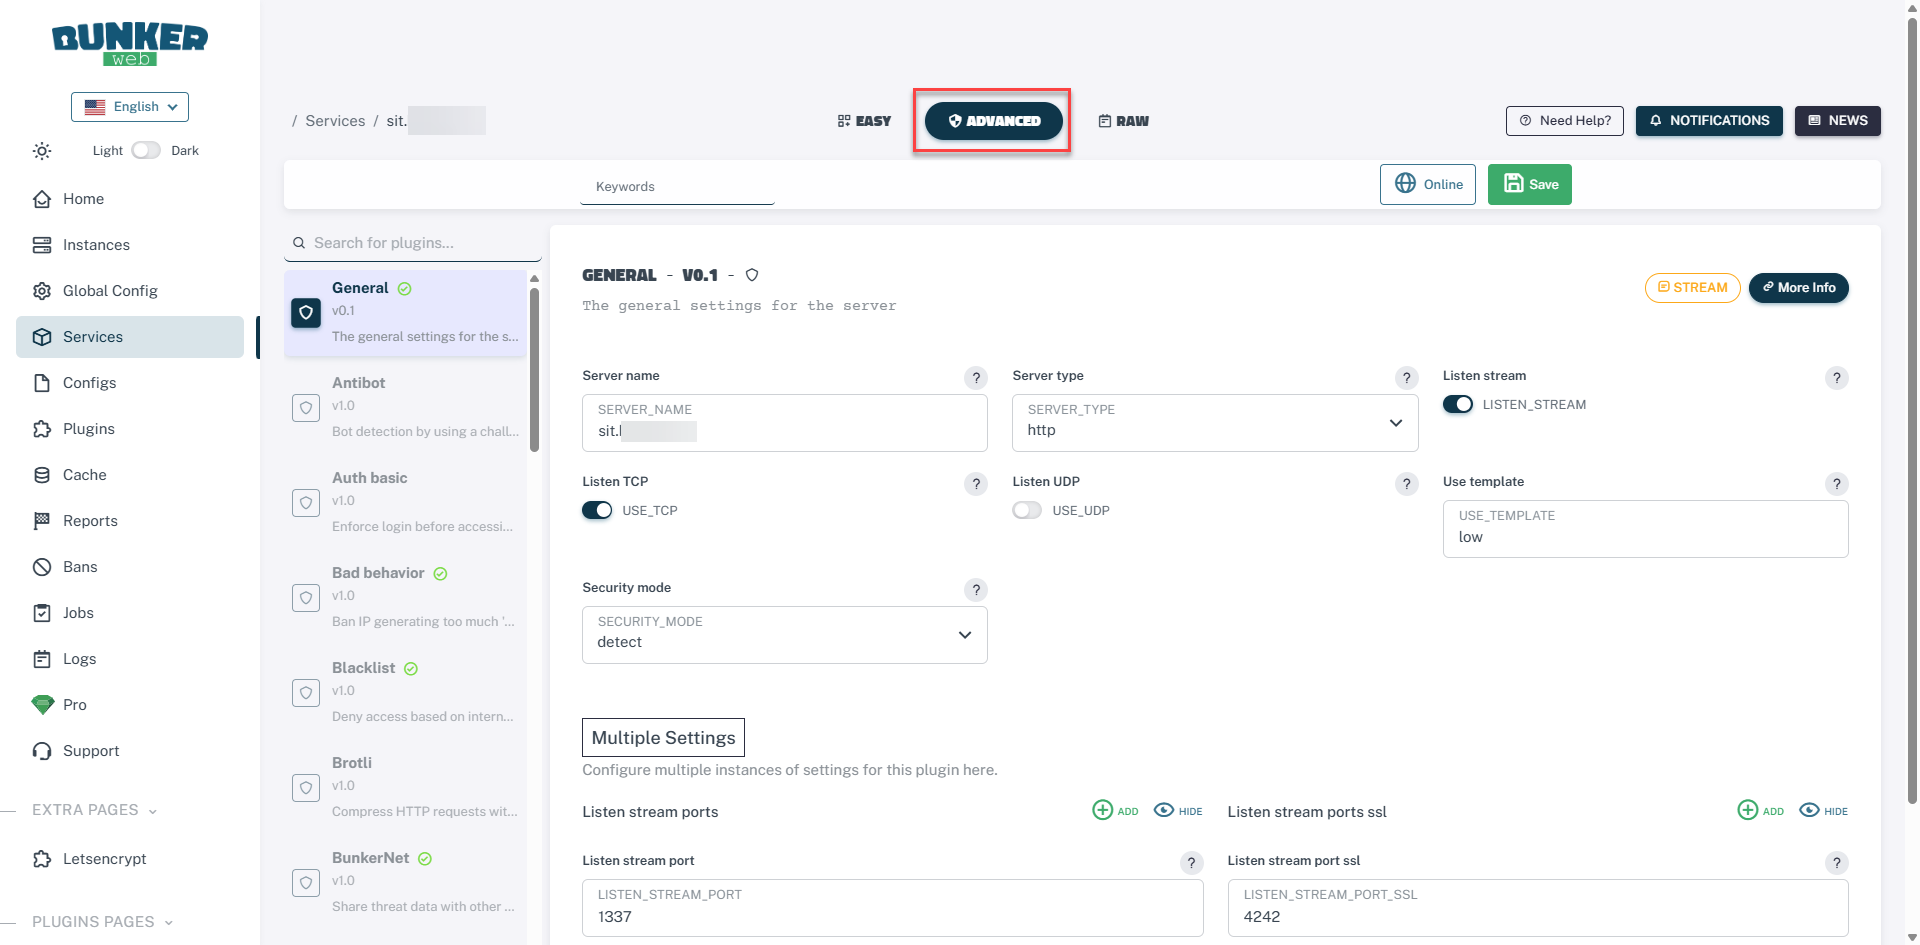Click the Antibot plugin shield icon
Screen dimensions: 1920x945
click(x=306, y=408)
